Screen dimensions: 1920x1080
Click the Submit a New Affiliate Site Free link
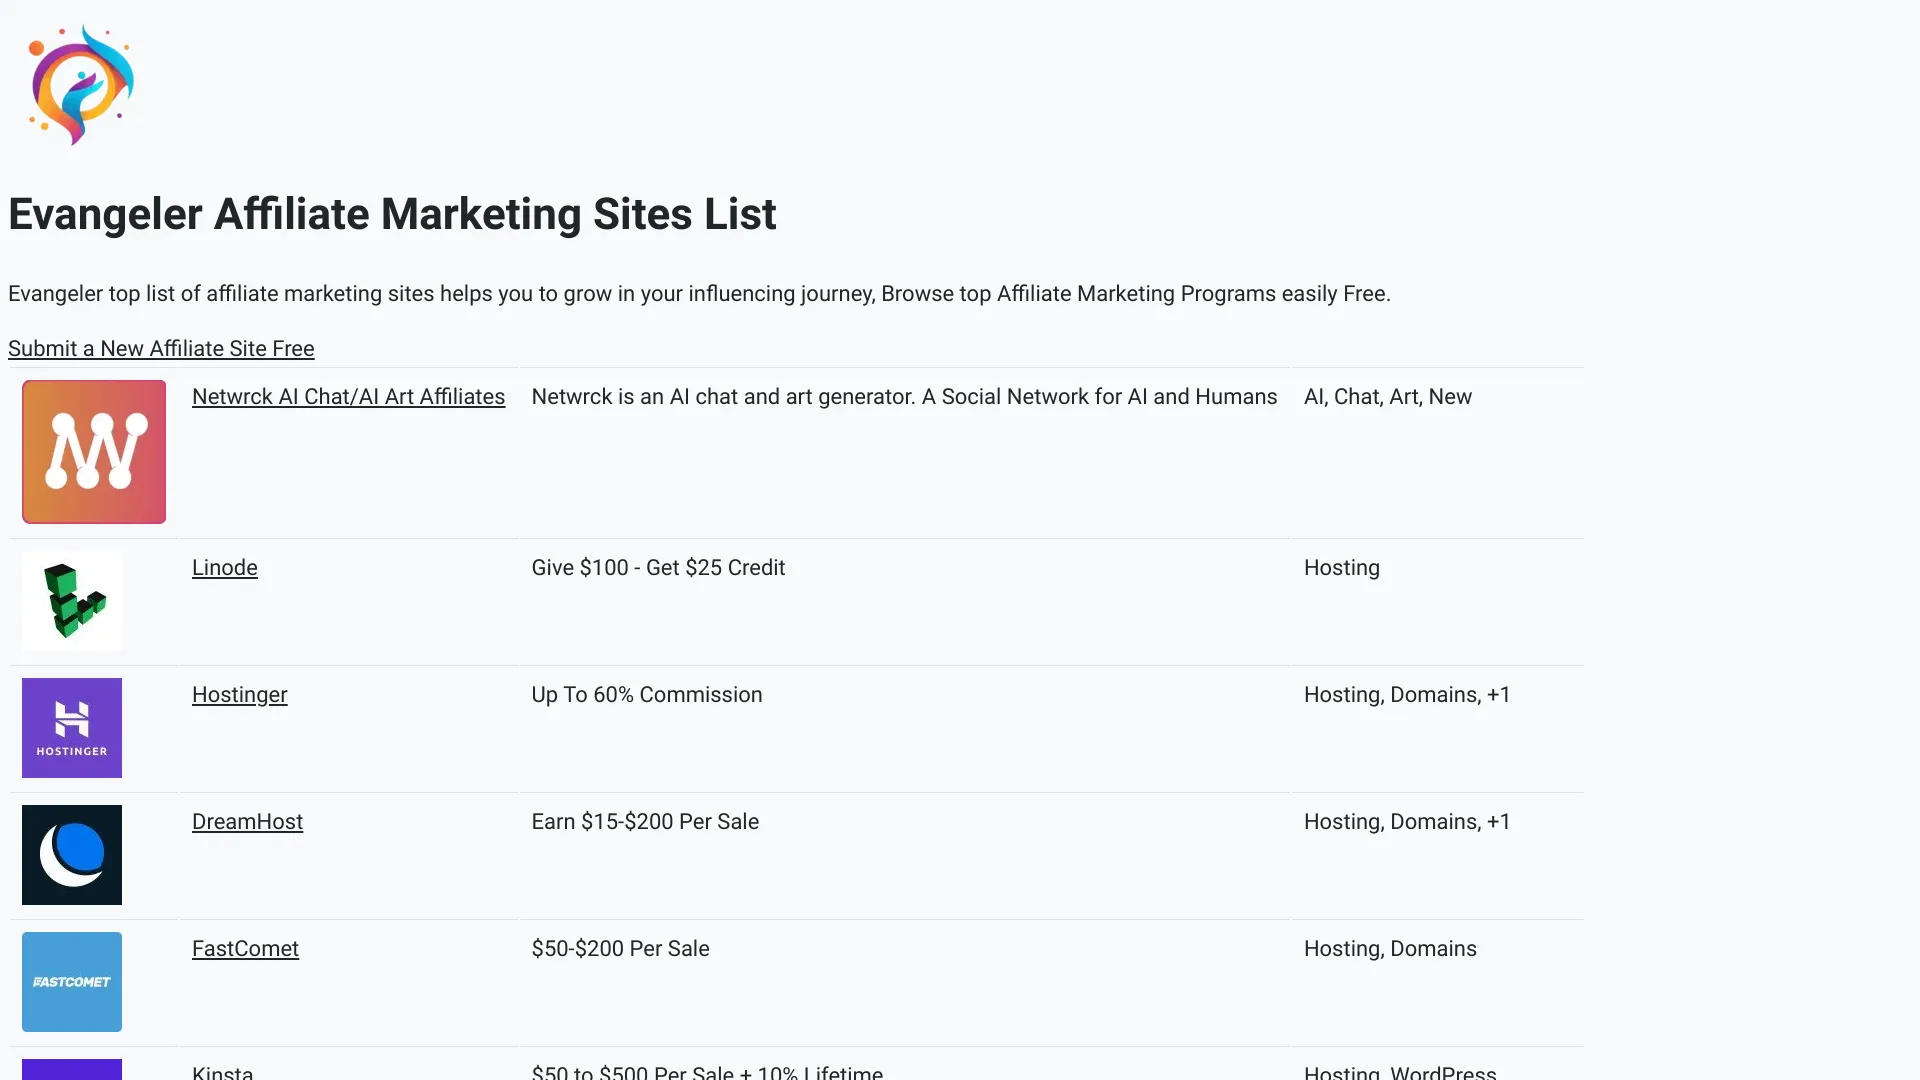tap(161, 347)
